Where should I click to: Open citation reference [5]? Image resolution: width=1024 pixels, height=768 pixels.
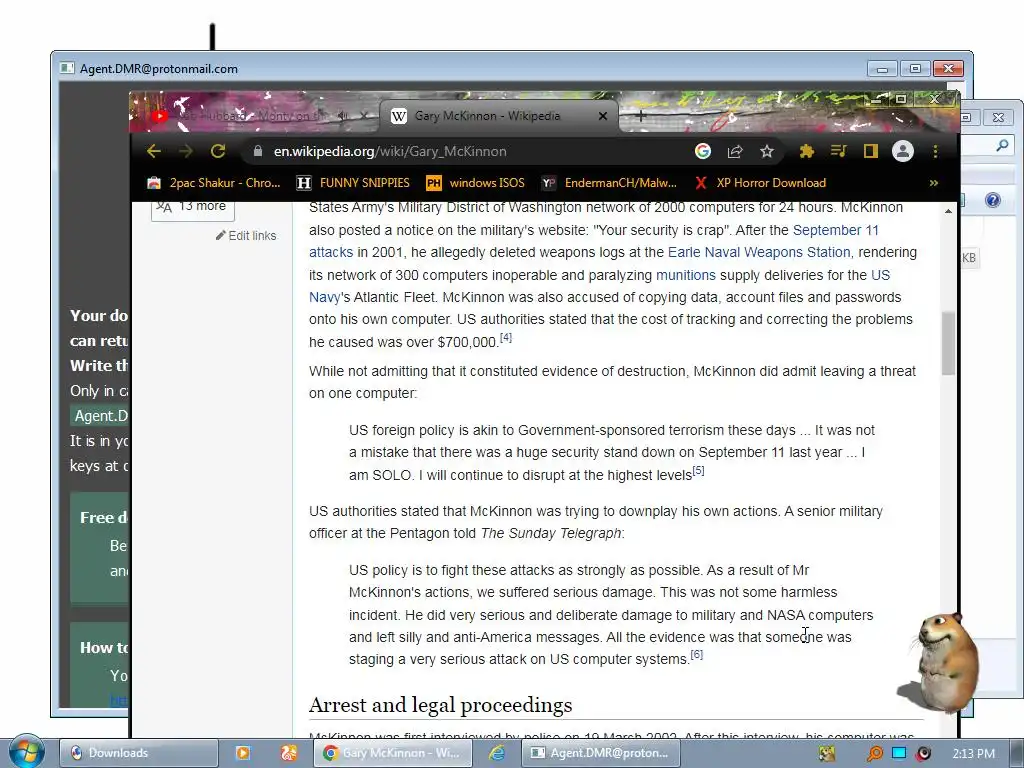[x=698, y=470]
